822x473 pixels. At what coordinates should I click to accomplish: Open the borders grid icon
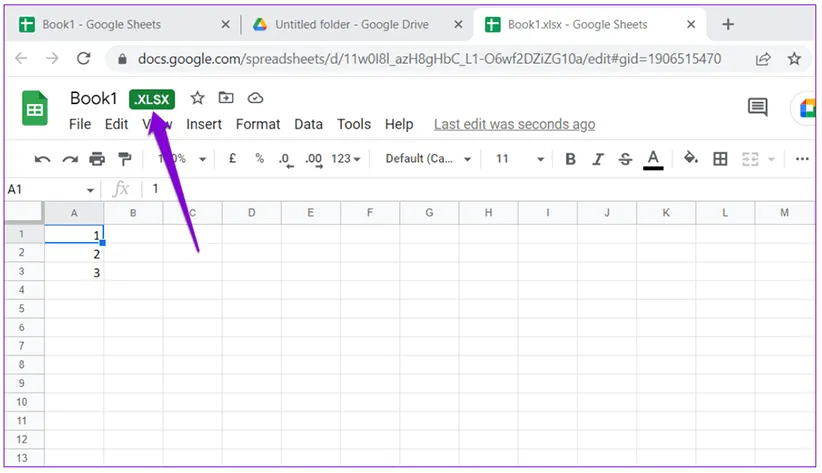720,159
